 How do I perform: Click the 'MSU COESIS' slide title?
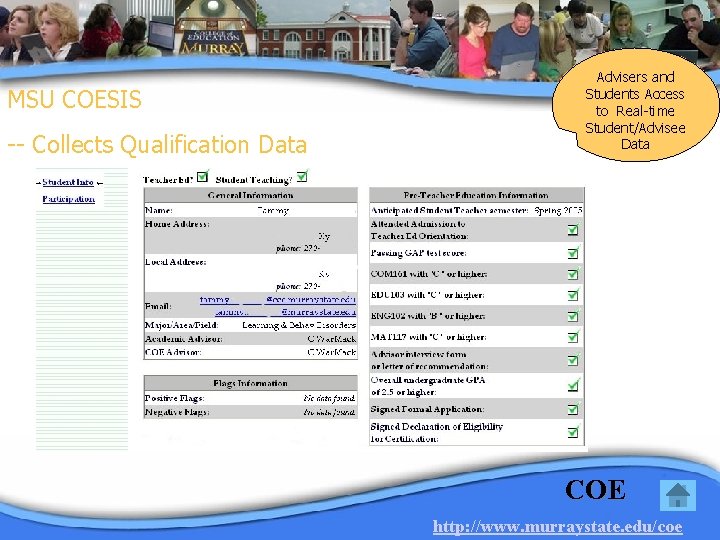tap(74, 99)
